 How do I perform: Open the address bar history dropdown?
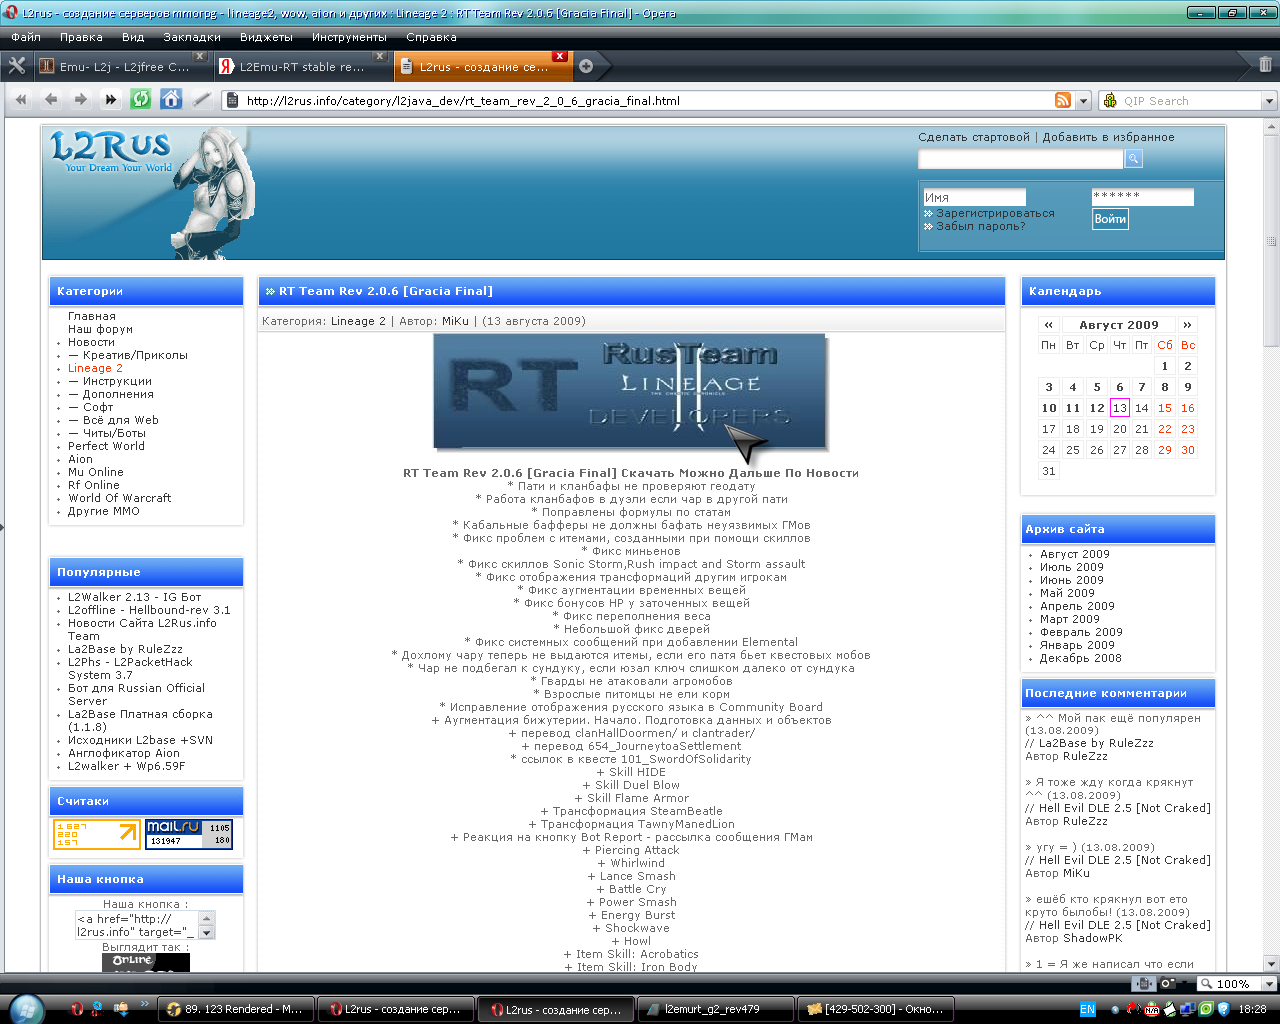[x=1083, y=100]
